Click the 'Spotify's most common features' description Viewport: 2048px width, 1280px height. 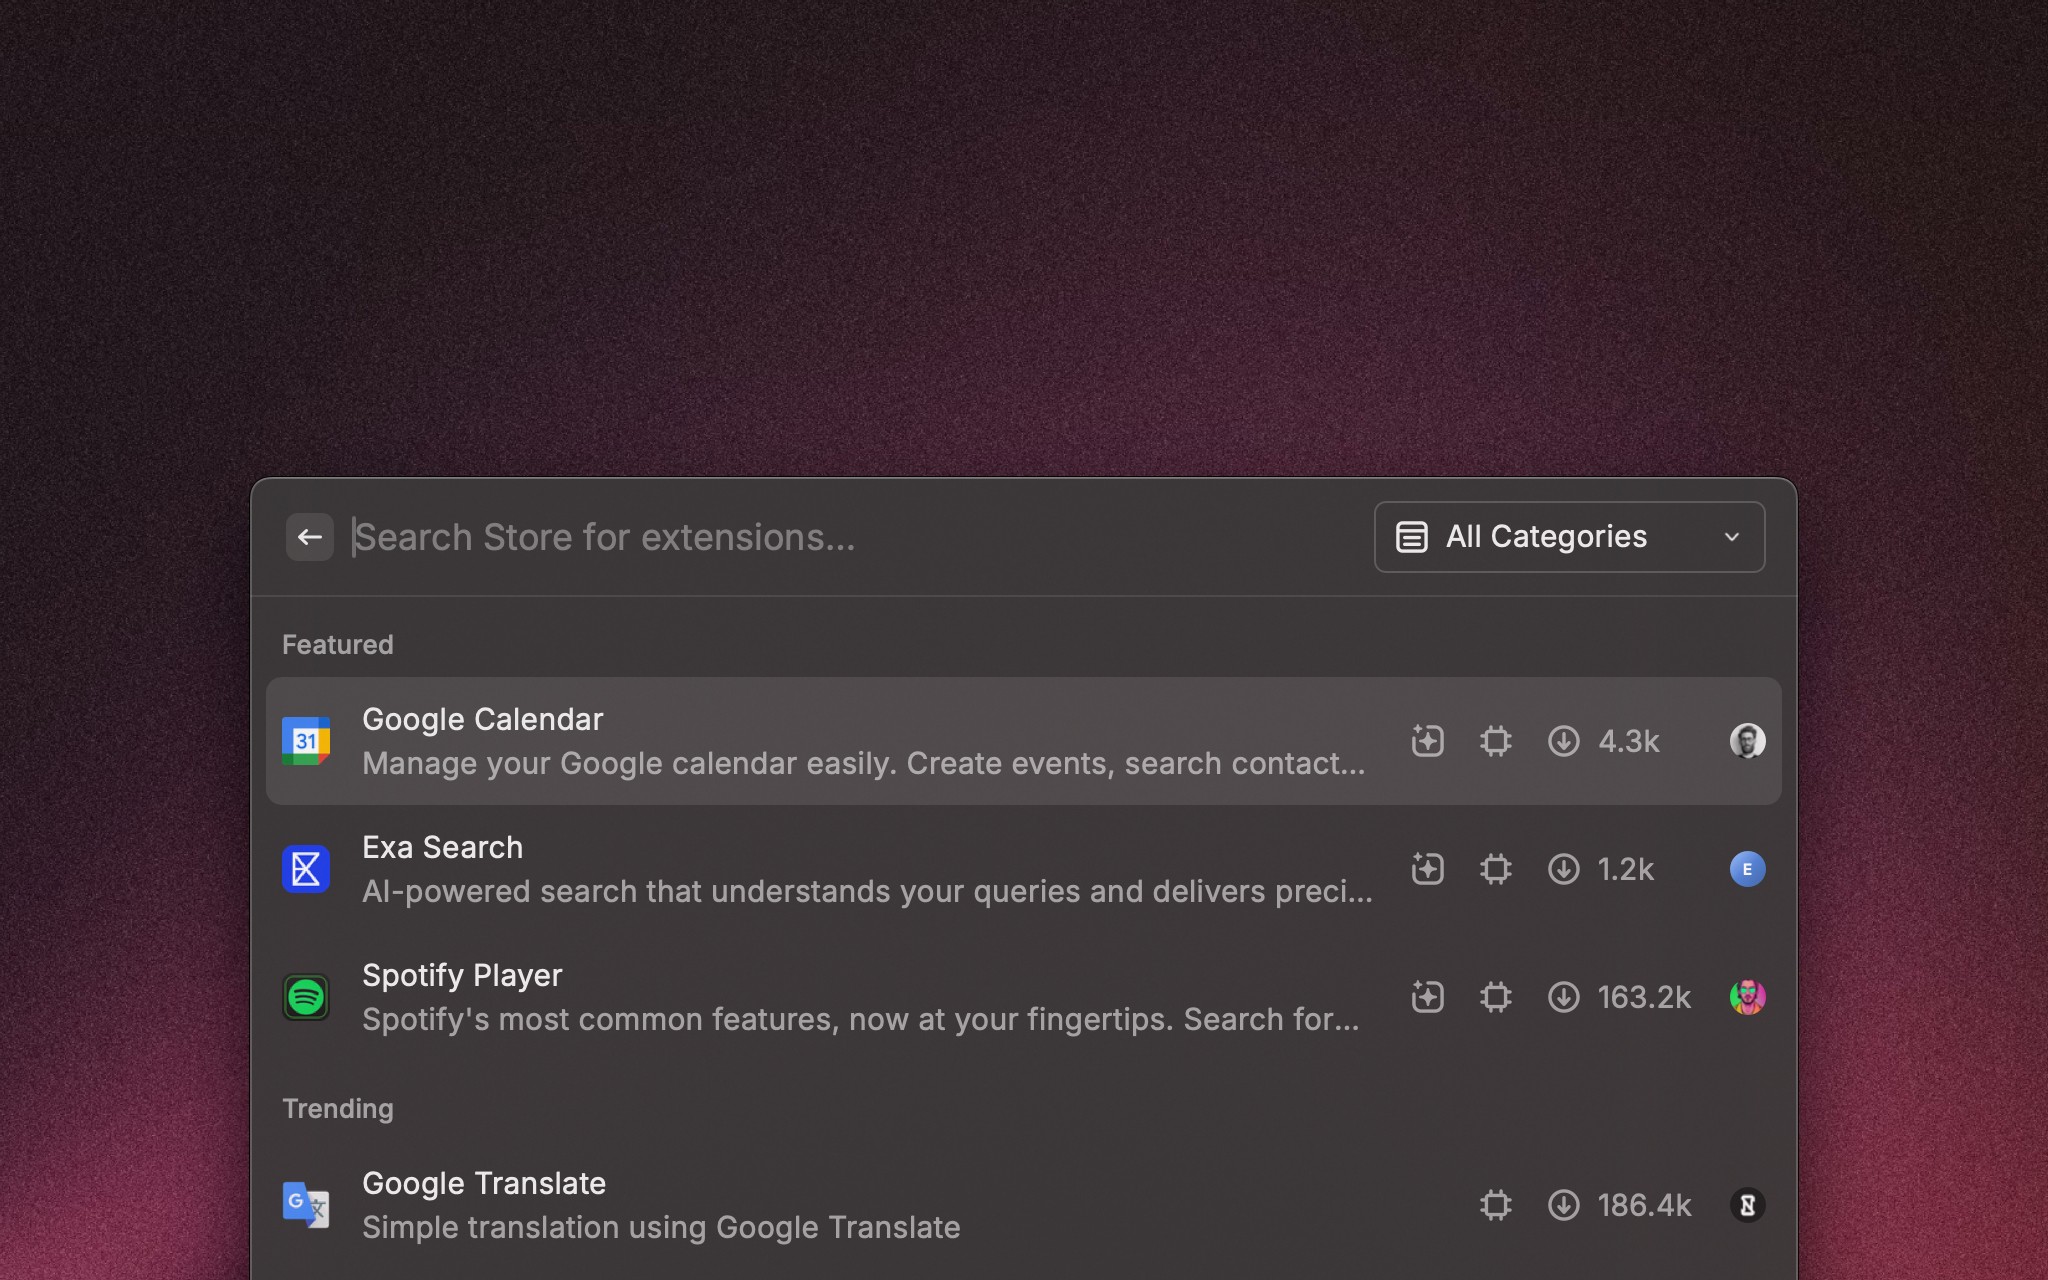861,1019
